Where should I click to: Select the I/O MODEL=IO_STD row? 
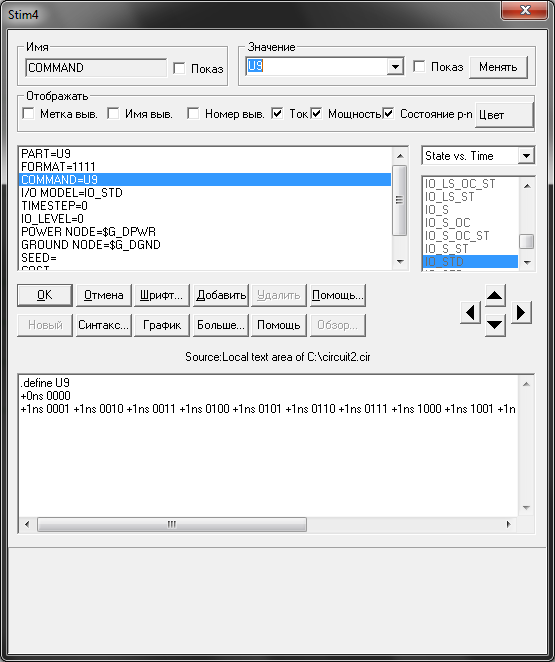click(205, 193)
